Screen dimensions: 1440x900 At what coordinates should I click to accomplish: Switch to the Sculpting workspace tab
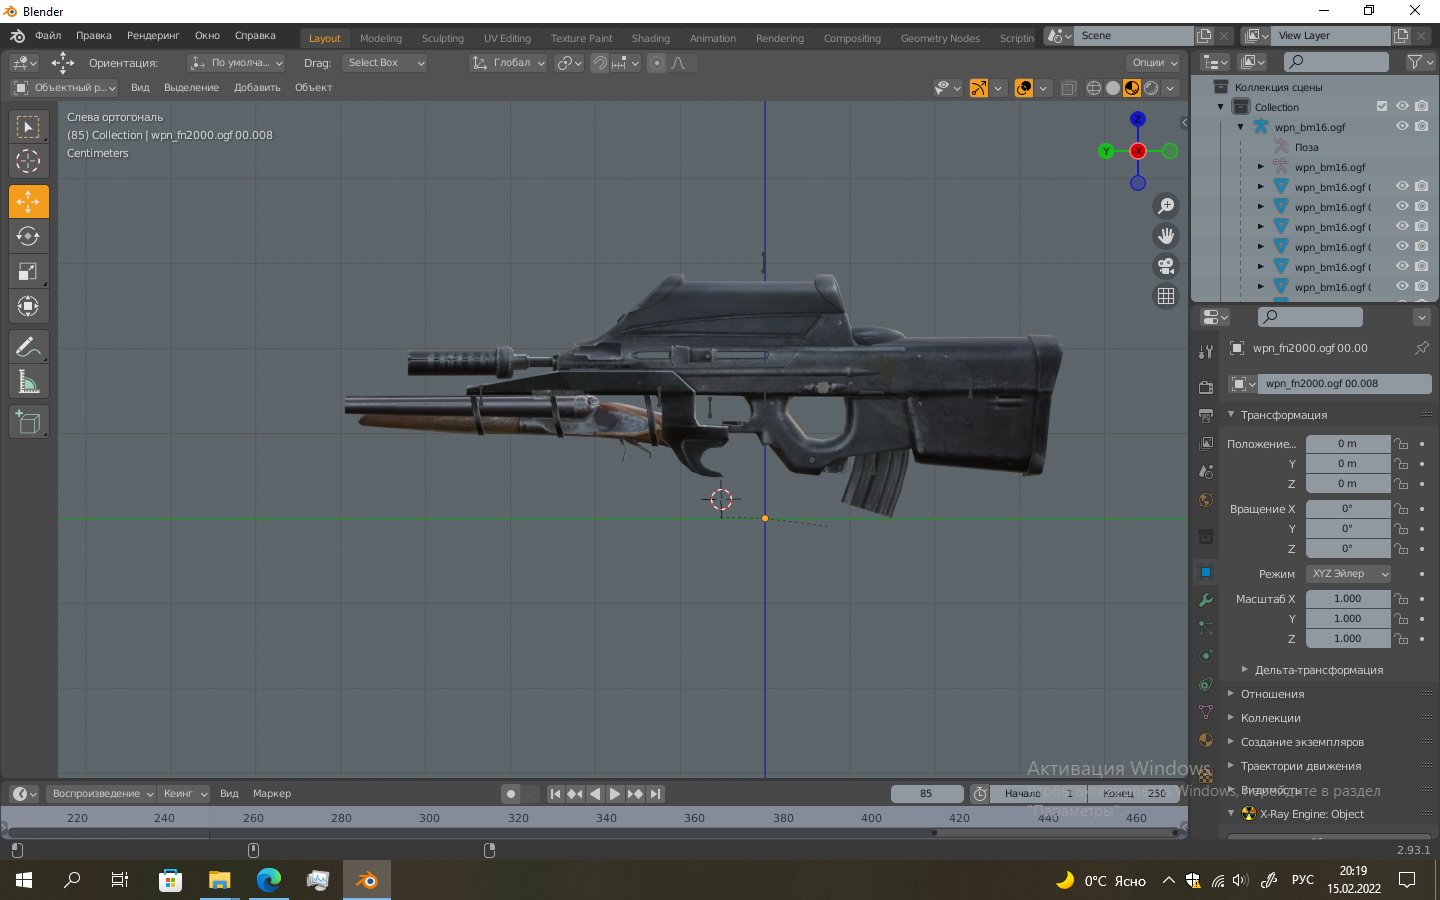[x=442, y=38]
